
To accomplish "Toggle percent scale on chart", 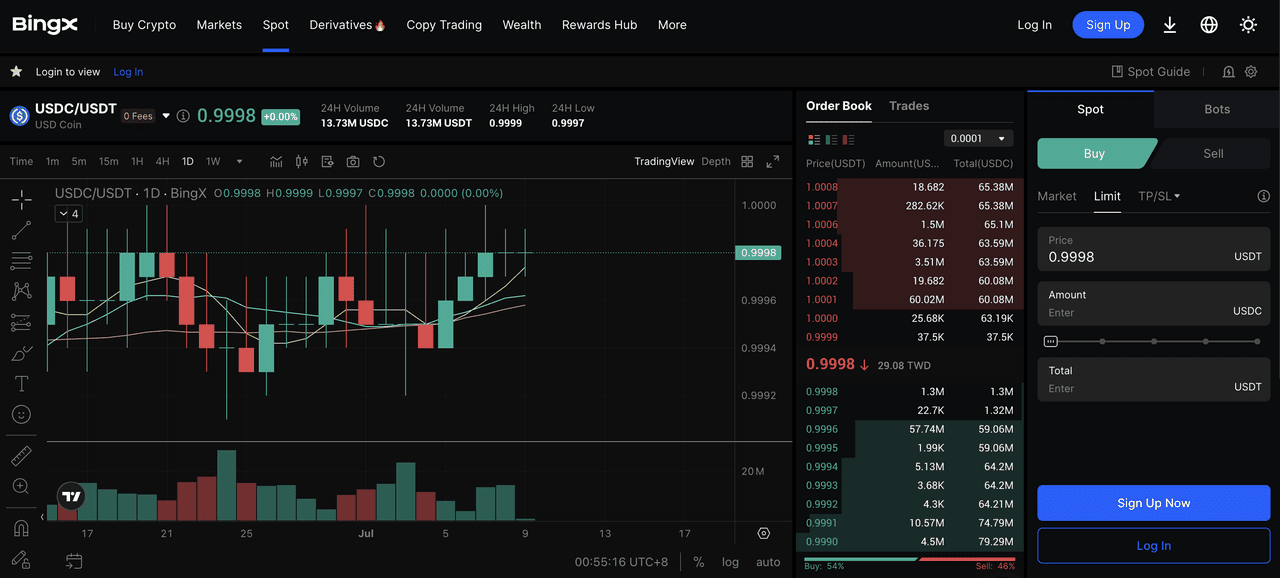I will pyautogui.click(x=698, y=562).
